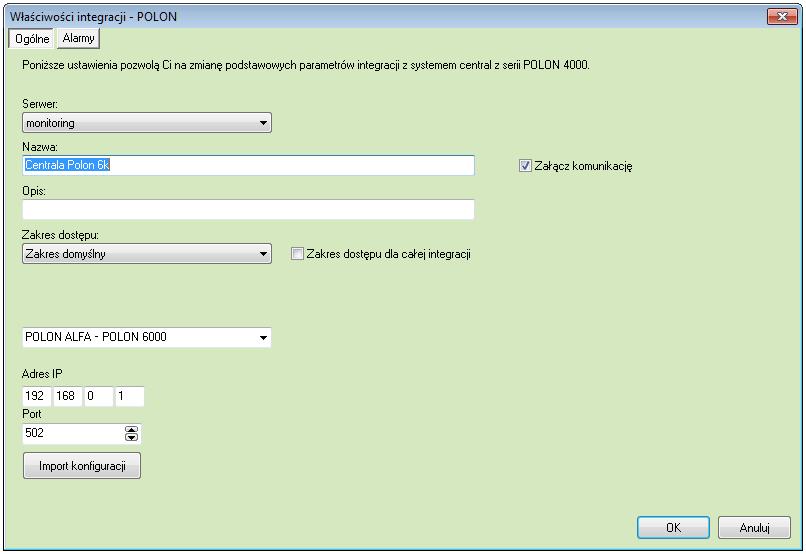Viewport: 806px width, 554px height.
Task: Click the Import konfiguracji button
Action: (x=82, y=466)
